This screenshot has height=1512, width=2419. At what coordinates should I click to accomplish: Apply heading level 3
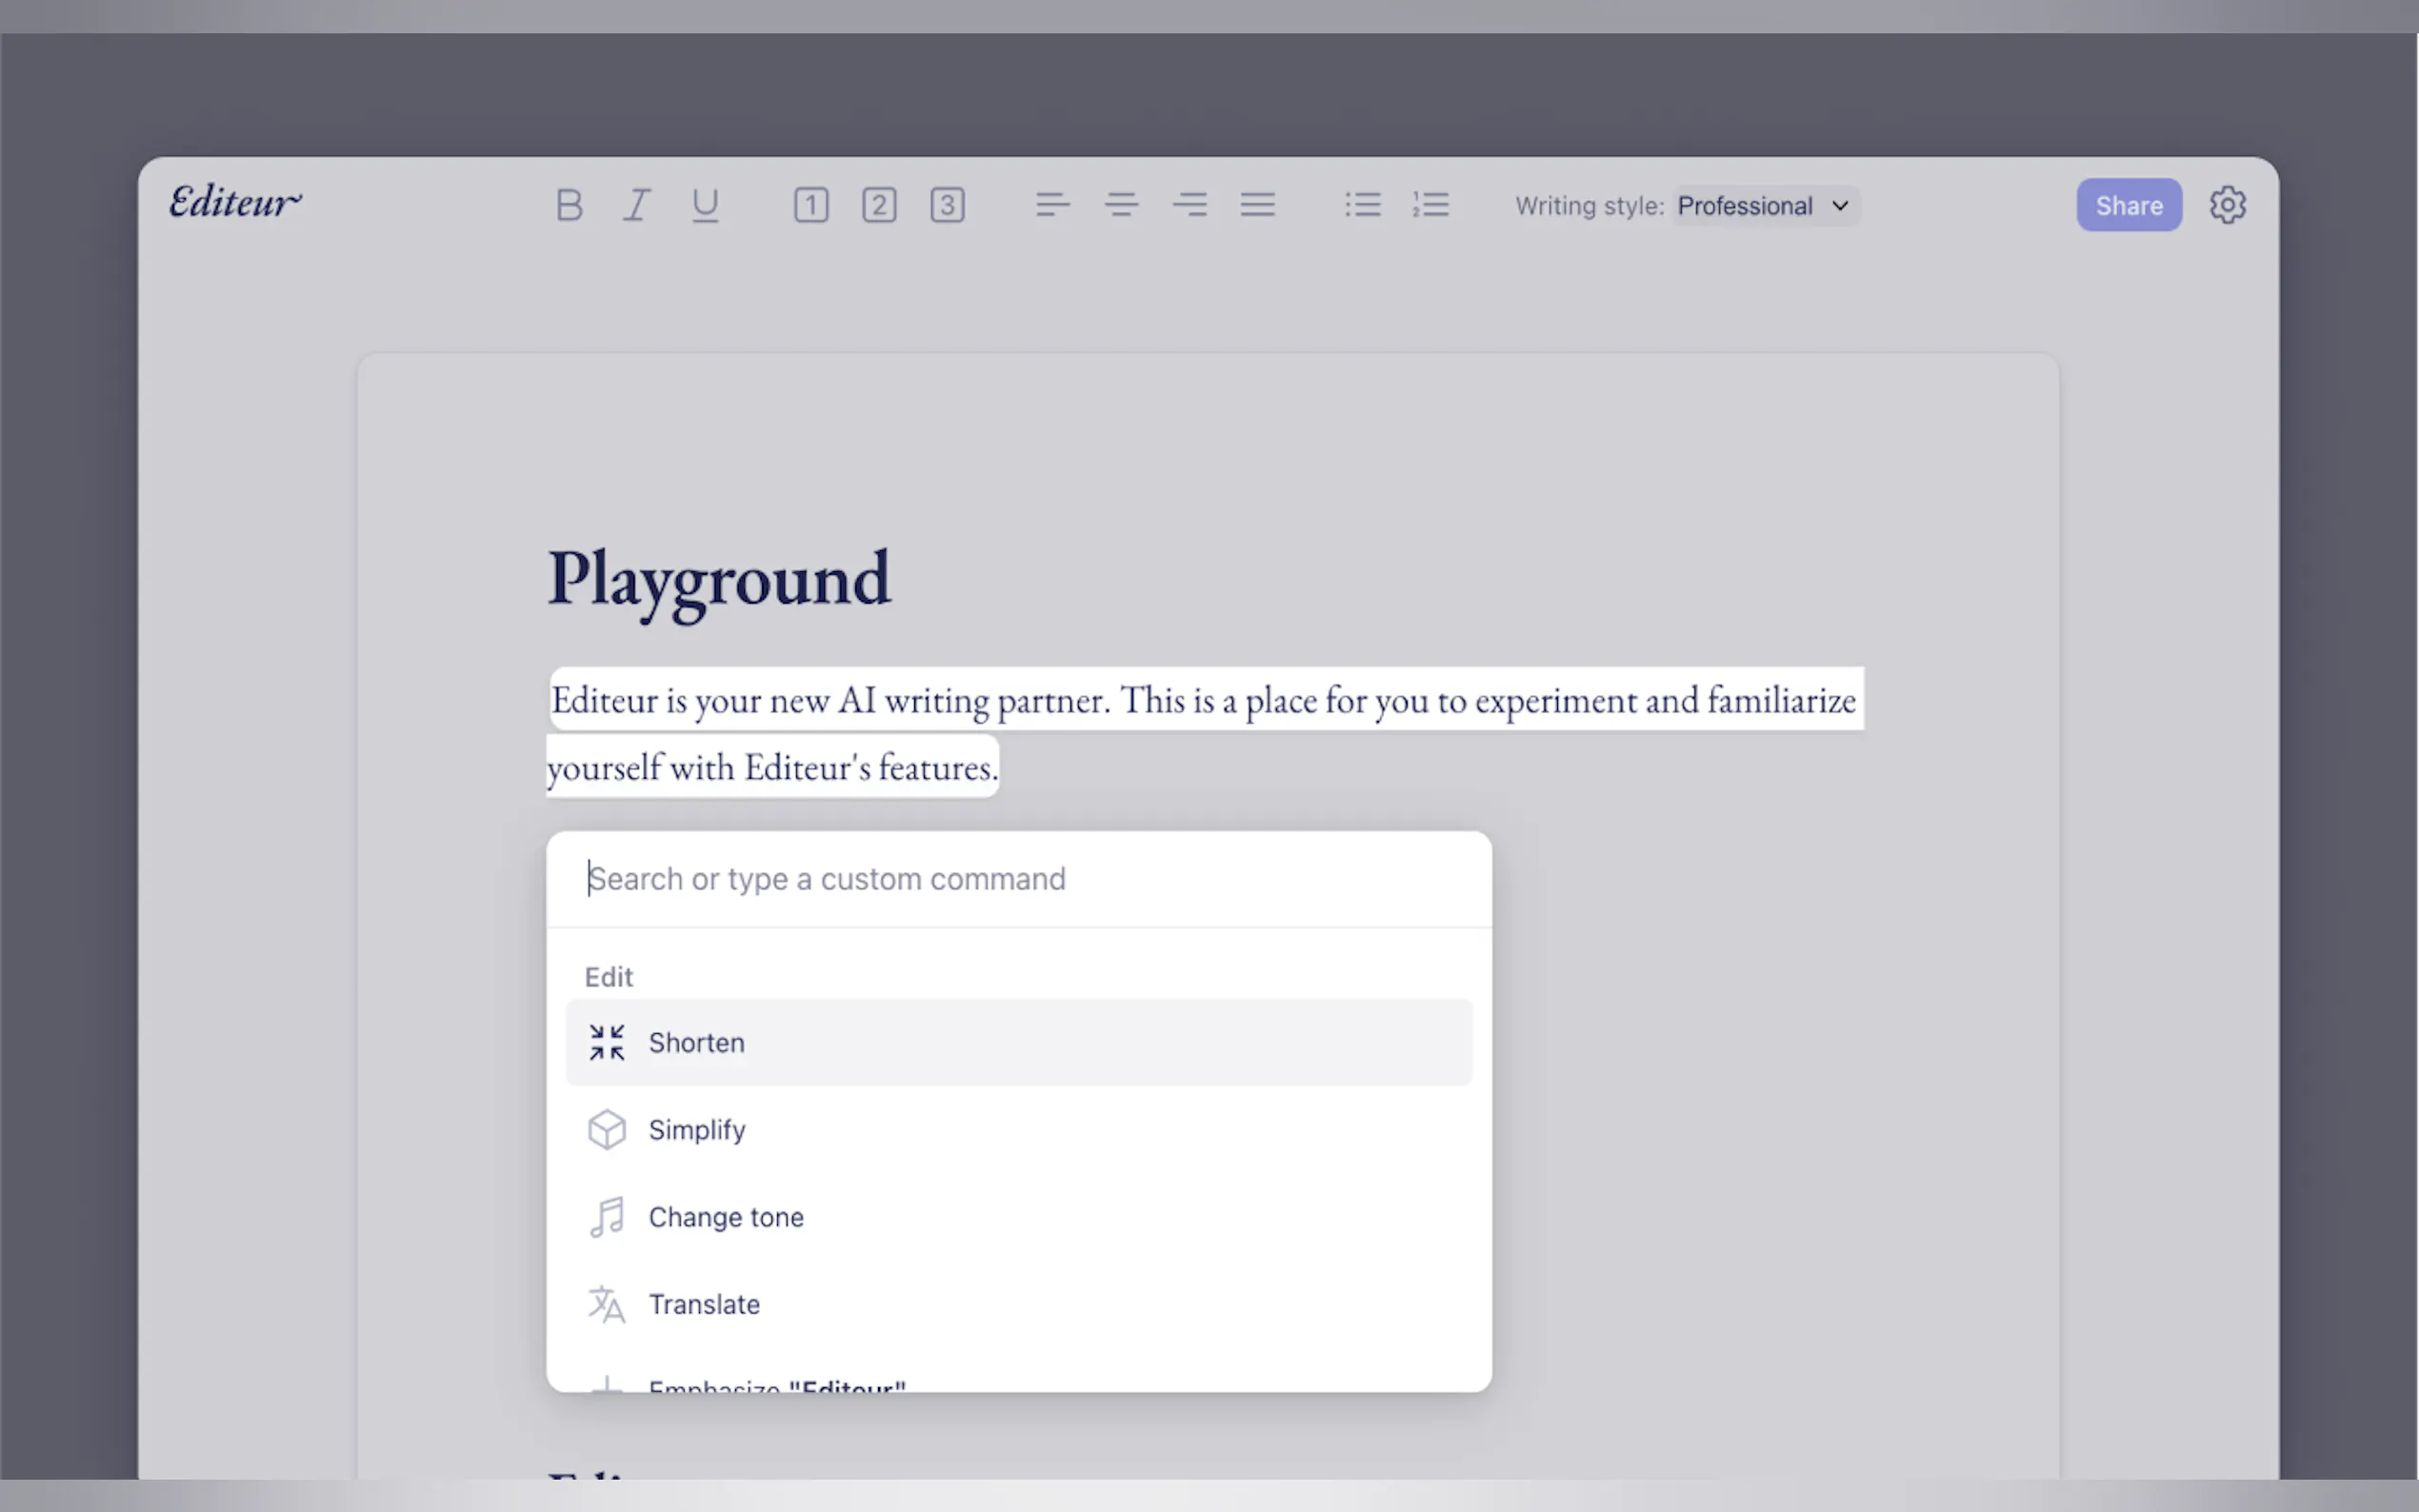[947, 205]
